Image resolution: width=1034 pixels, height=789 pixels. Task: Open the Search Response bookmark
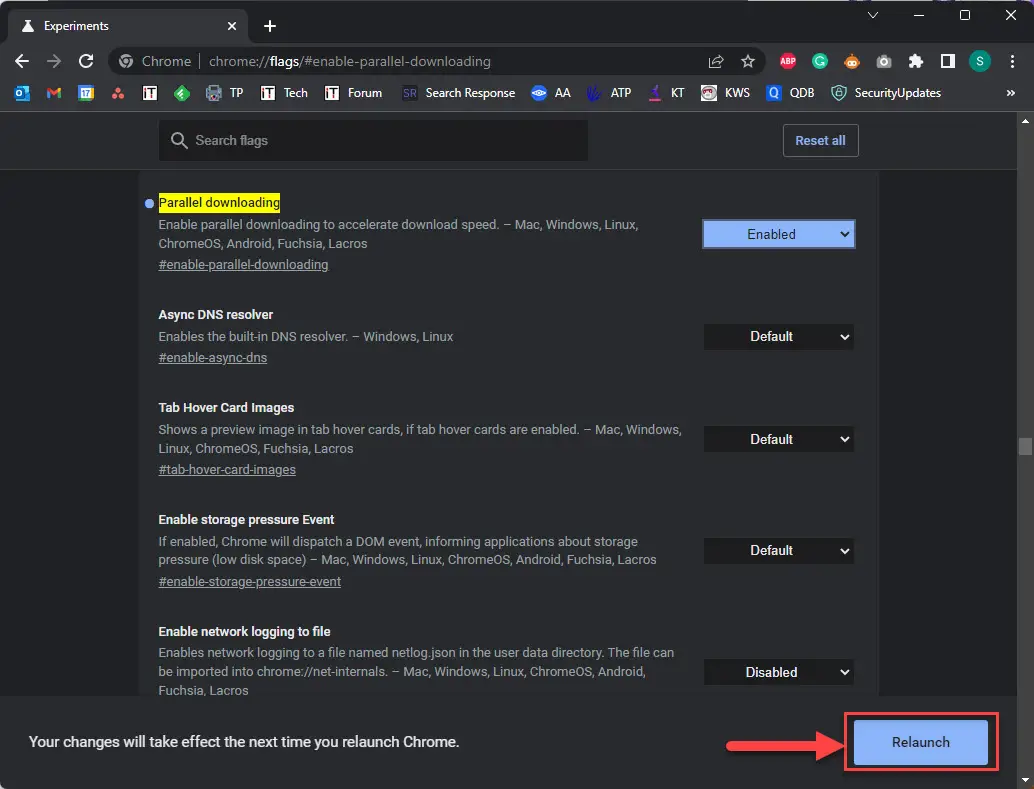click(x=458, y=93)
